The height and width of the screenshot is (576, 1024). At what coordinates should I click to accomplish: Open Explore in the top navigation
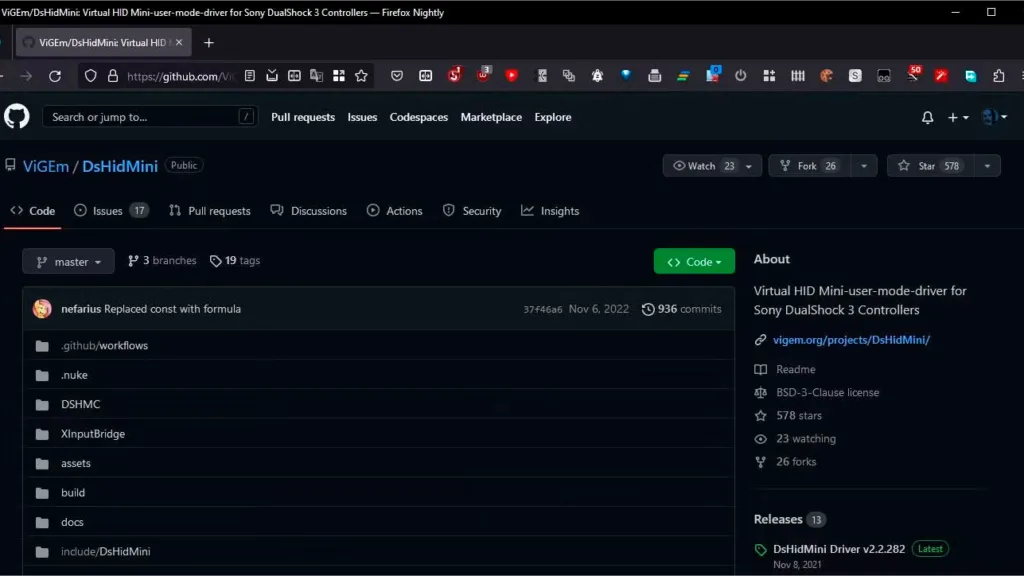pos(552,117)
